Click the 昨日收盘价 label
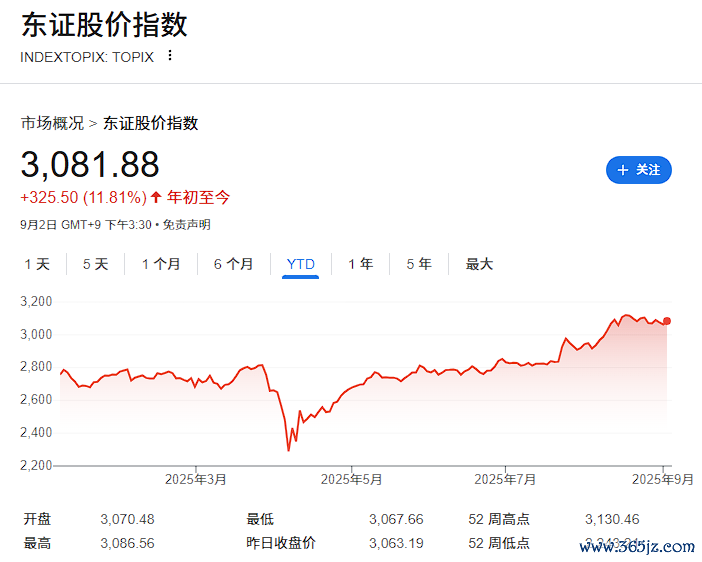 281,543
